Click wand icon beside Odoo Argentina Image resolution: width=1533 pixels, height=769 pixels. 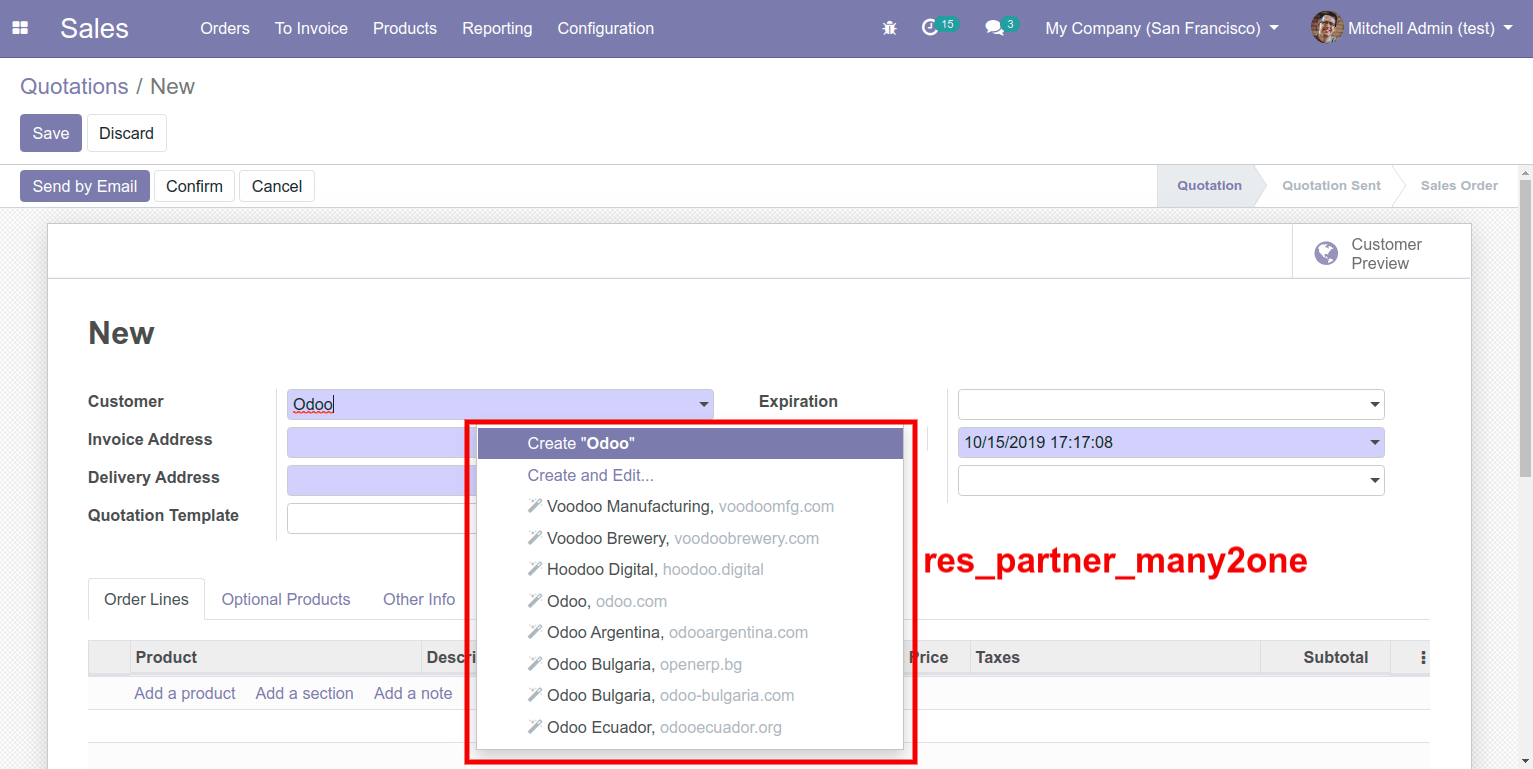pyautogui.click(x=535, y=632)
